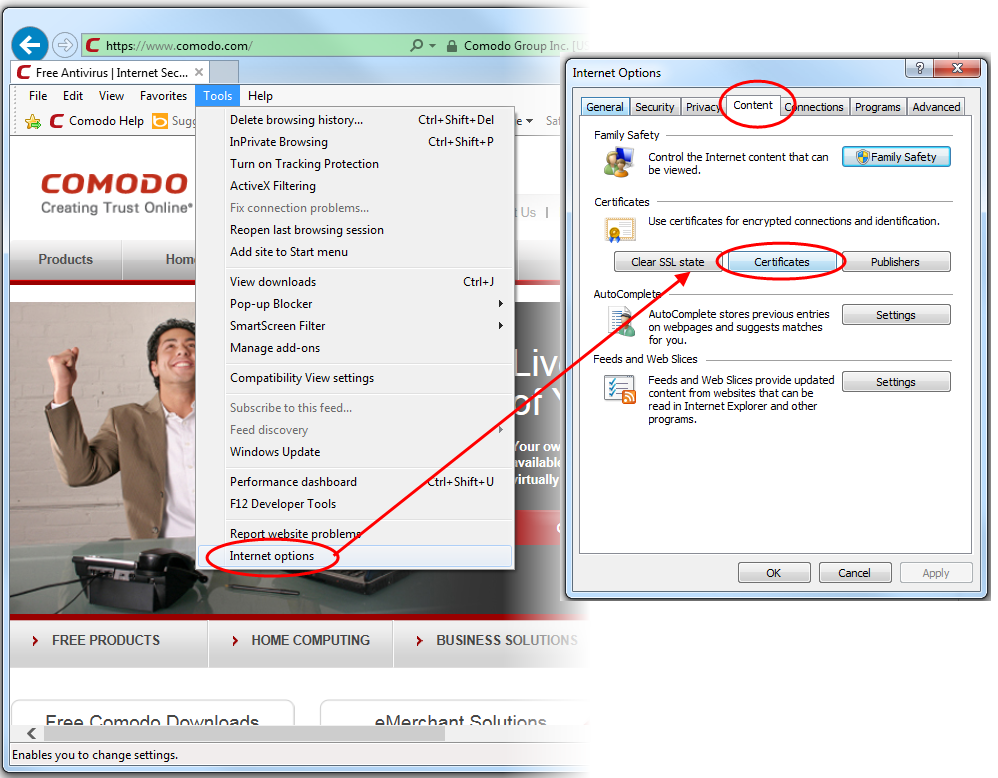998x778 pixels.
Task: Click the Publishers button
Action: click(896, 262)
